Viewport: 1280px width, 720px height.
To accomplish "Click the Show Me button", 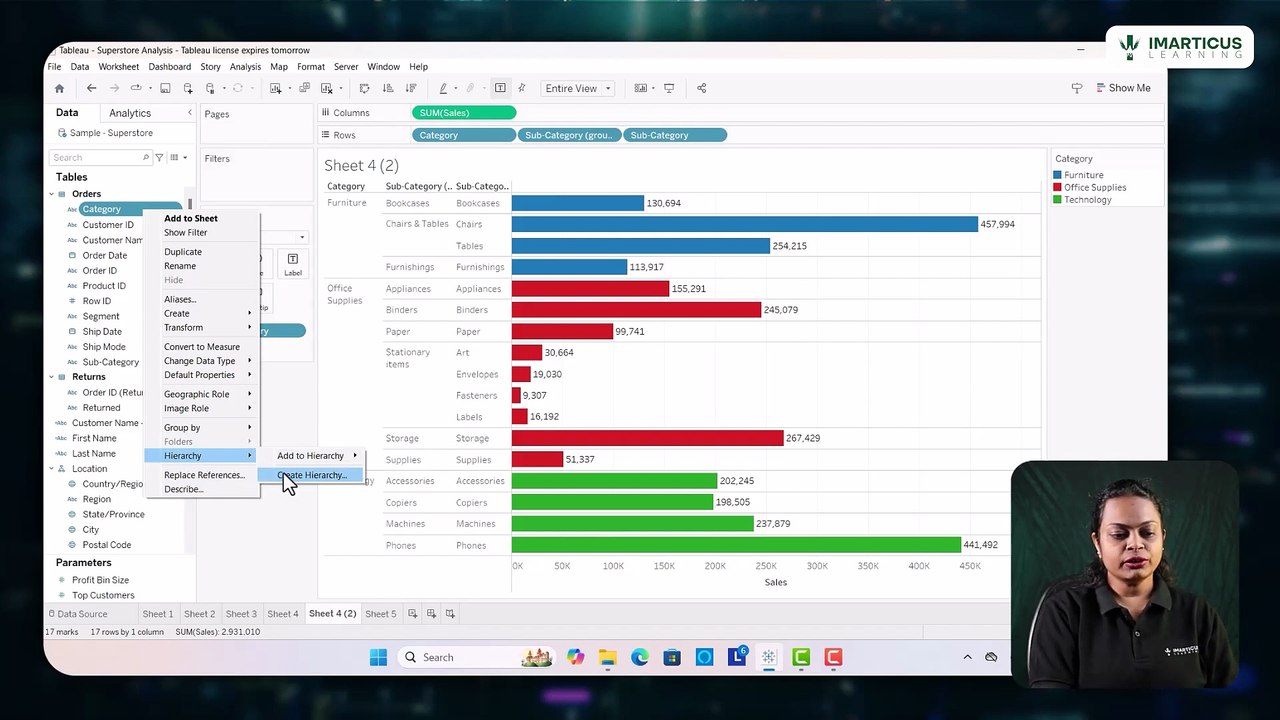I will [1123, 88].
